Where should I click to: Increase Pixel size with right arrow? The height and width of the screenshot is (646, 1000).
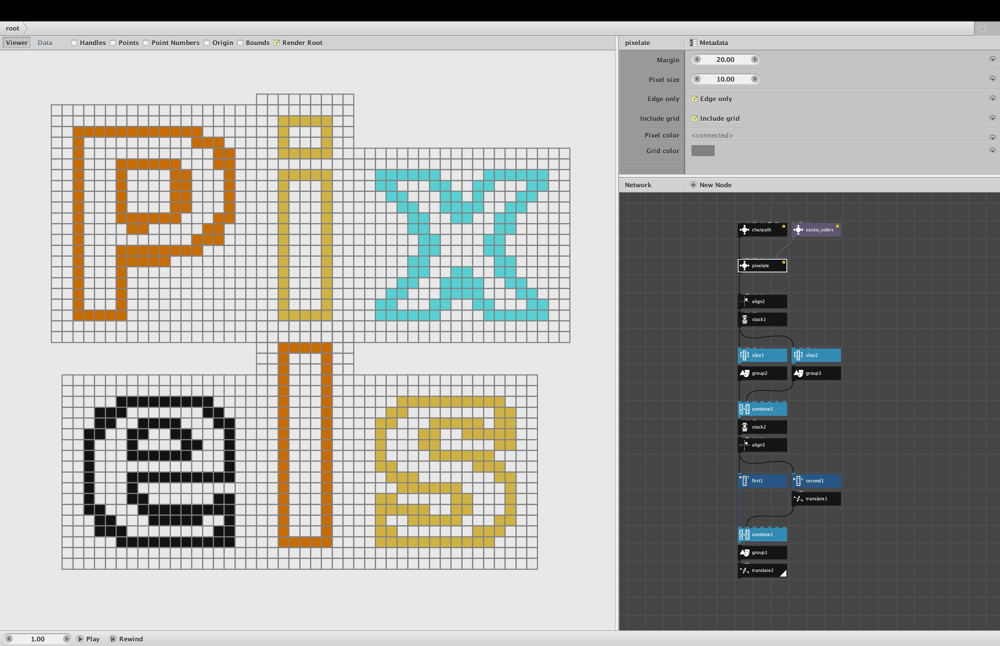754,79
